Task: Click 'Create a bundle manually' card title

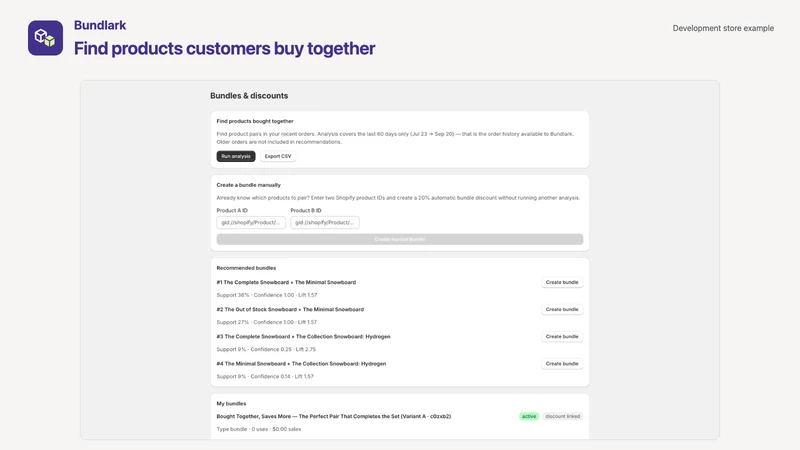Action: point(248,185)
